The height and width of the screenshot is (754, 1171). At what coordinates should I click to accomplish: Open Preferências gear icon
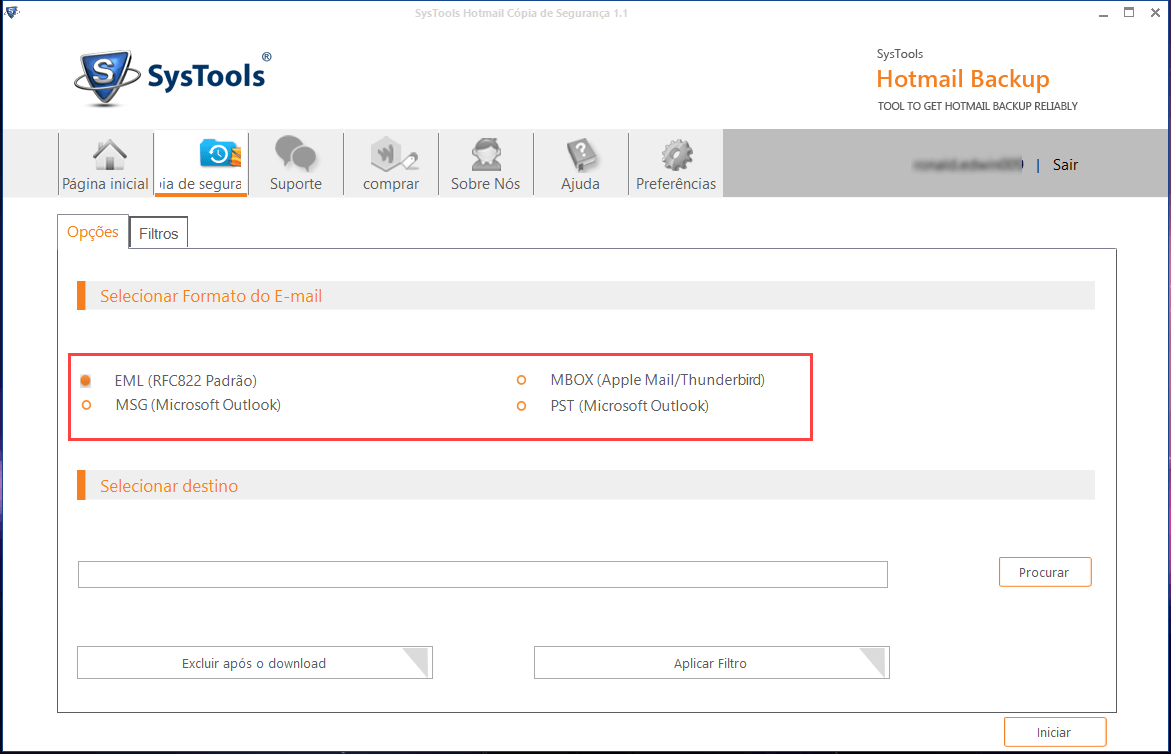click(677, 155)
